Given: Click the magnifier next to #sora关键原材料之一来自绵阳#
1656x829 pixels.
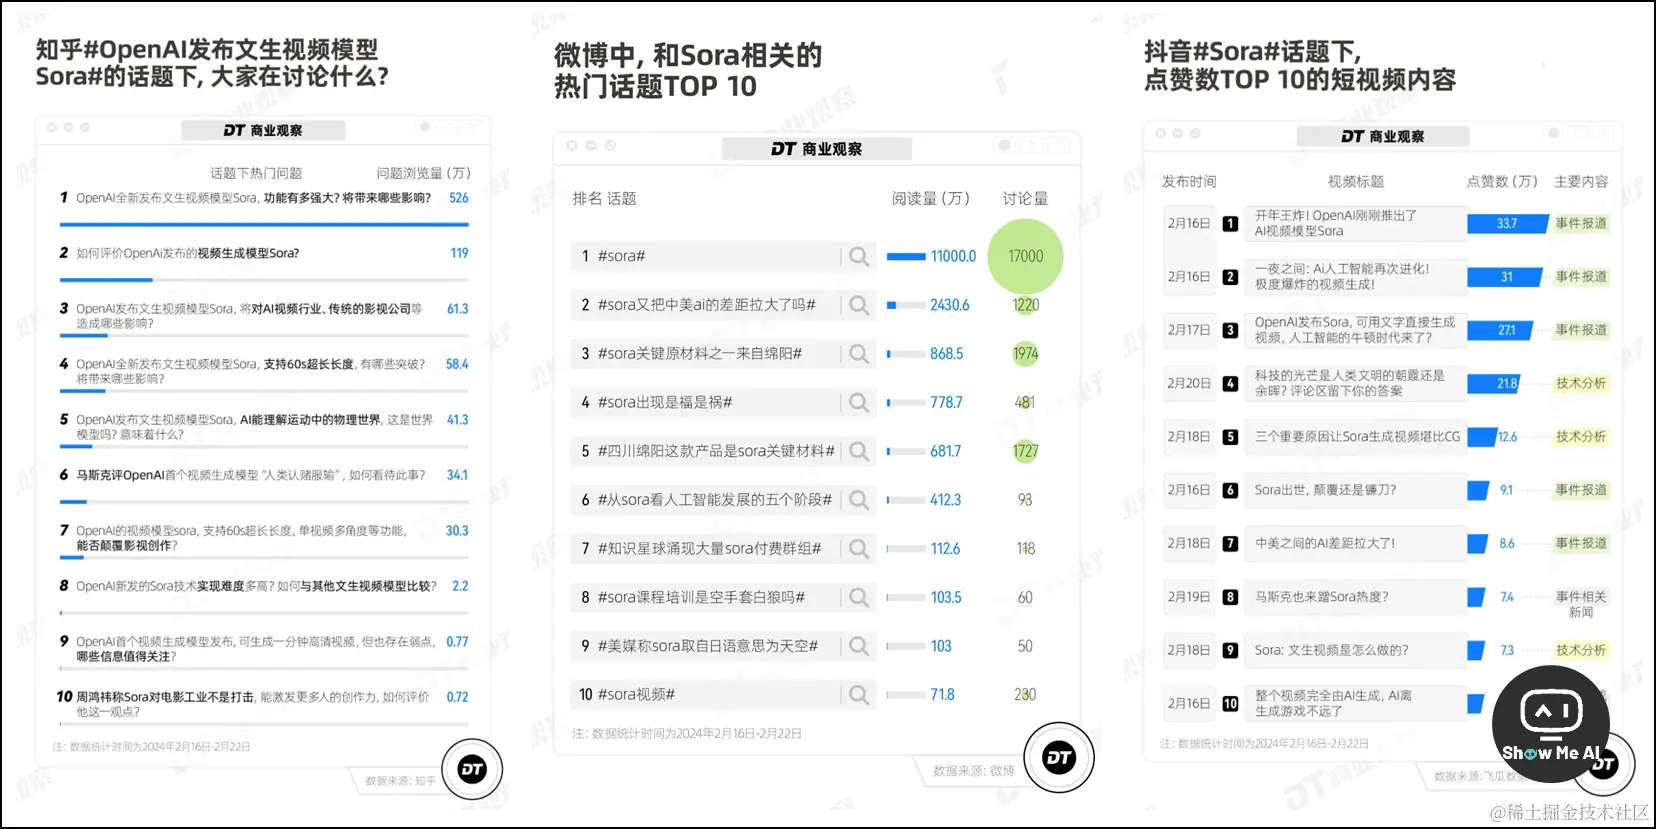Looking at the screenshot, I should click(x=859, y=354).
